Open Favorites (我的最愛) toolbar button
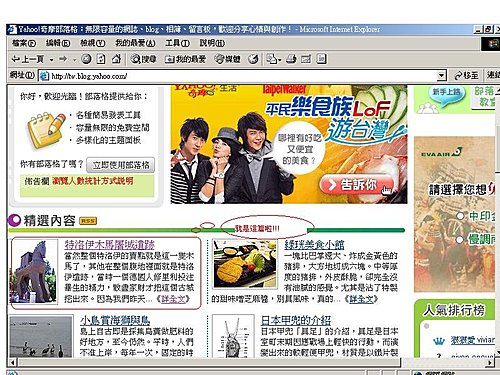500x375 pixels. tap(185, 59)
